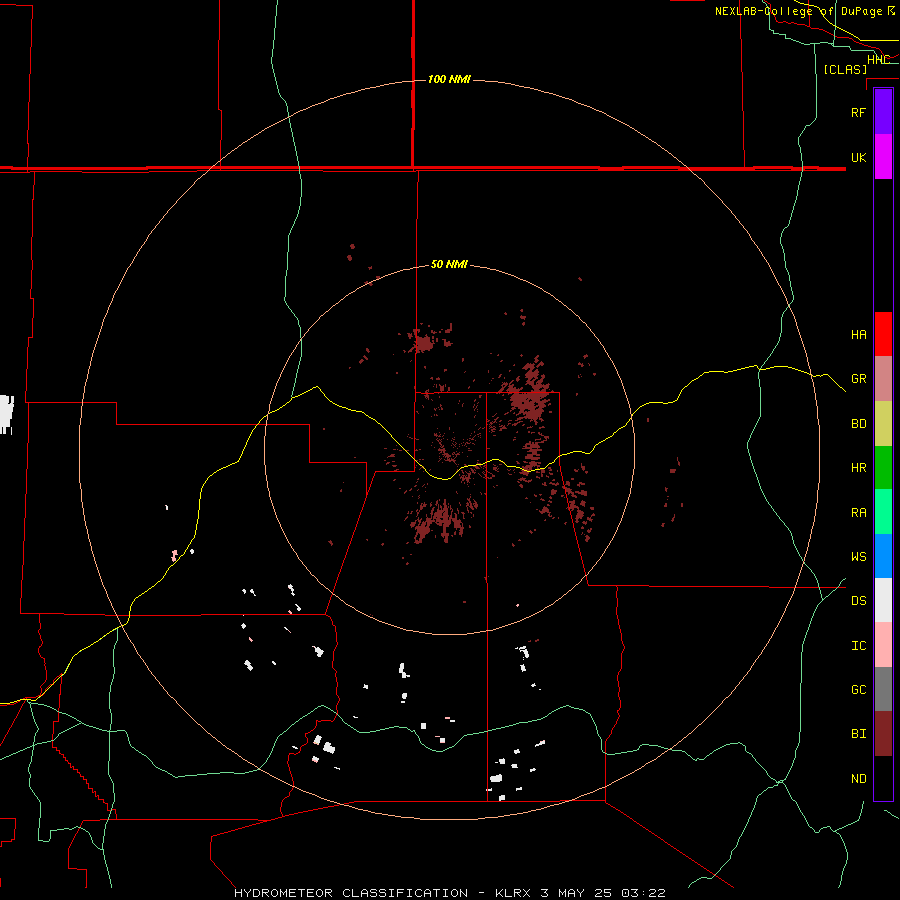This screenshot has width=900, height=900.
Task: Click the 'HA' legend label
Action: point(858,335)
